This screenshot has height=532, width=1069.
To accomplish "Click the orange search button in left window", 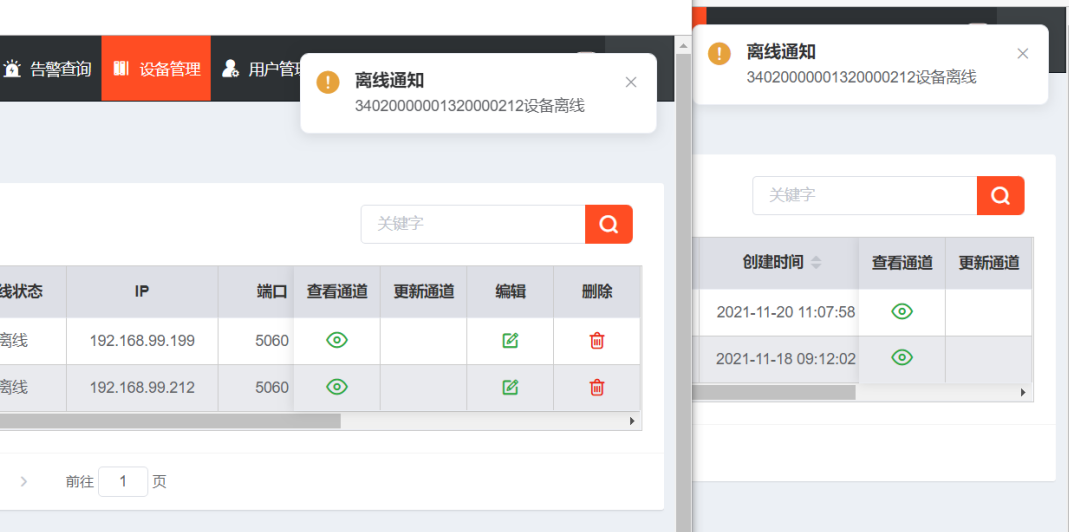I will (x=609, y=224).
